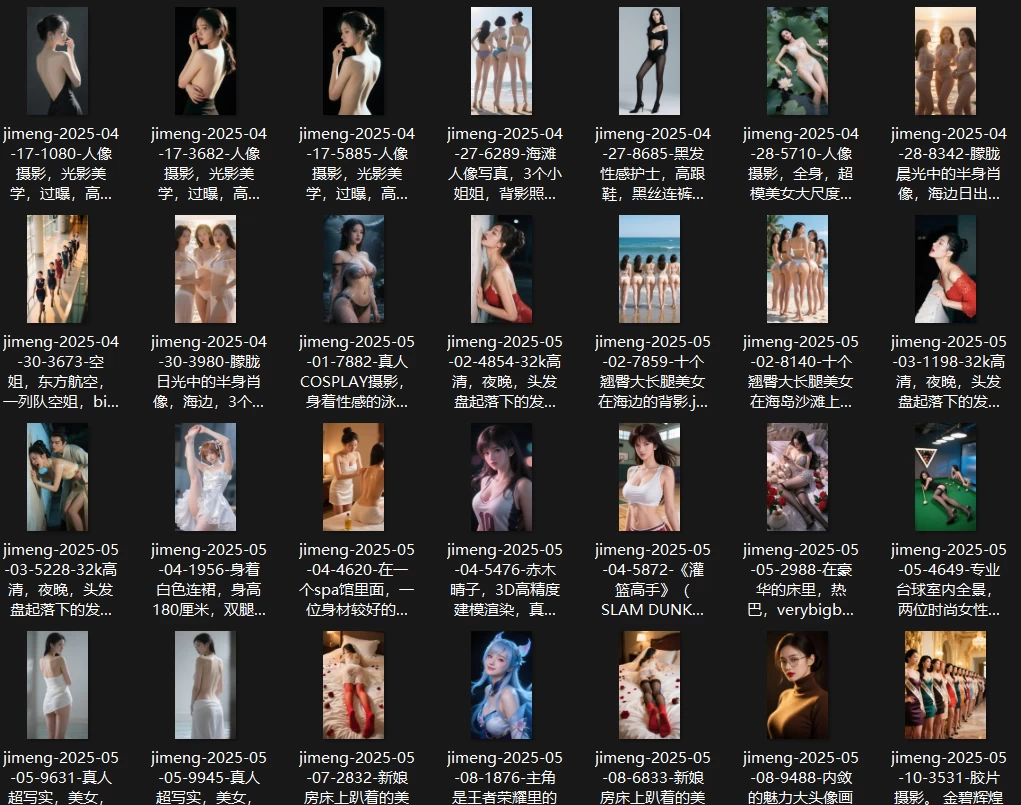The height and width of the screenshot is (805, 1021).
Task: Select the jimeng-2025-05-05-4649 billiards room thumbnail
Action: (945, 477)
